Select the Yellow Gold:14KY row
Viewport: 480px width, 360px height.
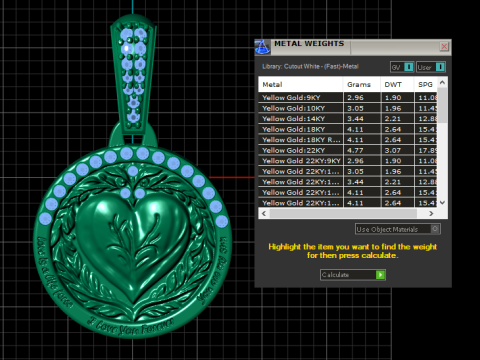(348, 119)
